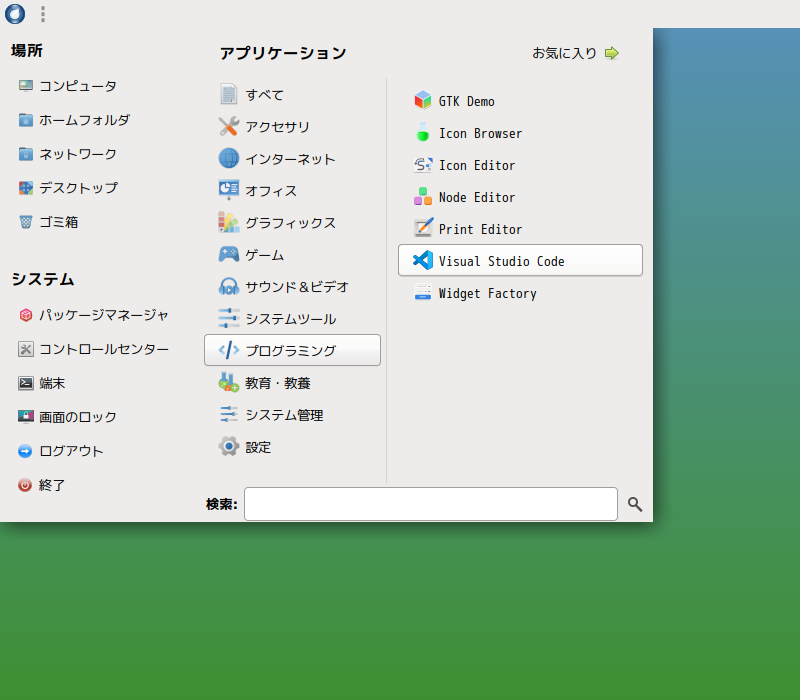Open コントロールセンター

[93, 349]
